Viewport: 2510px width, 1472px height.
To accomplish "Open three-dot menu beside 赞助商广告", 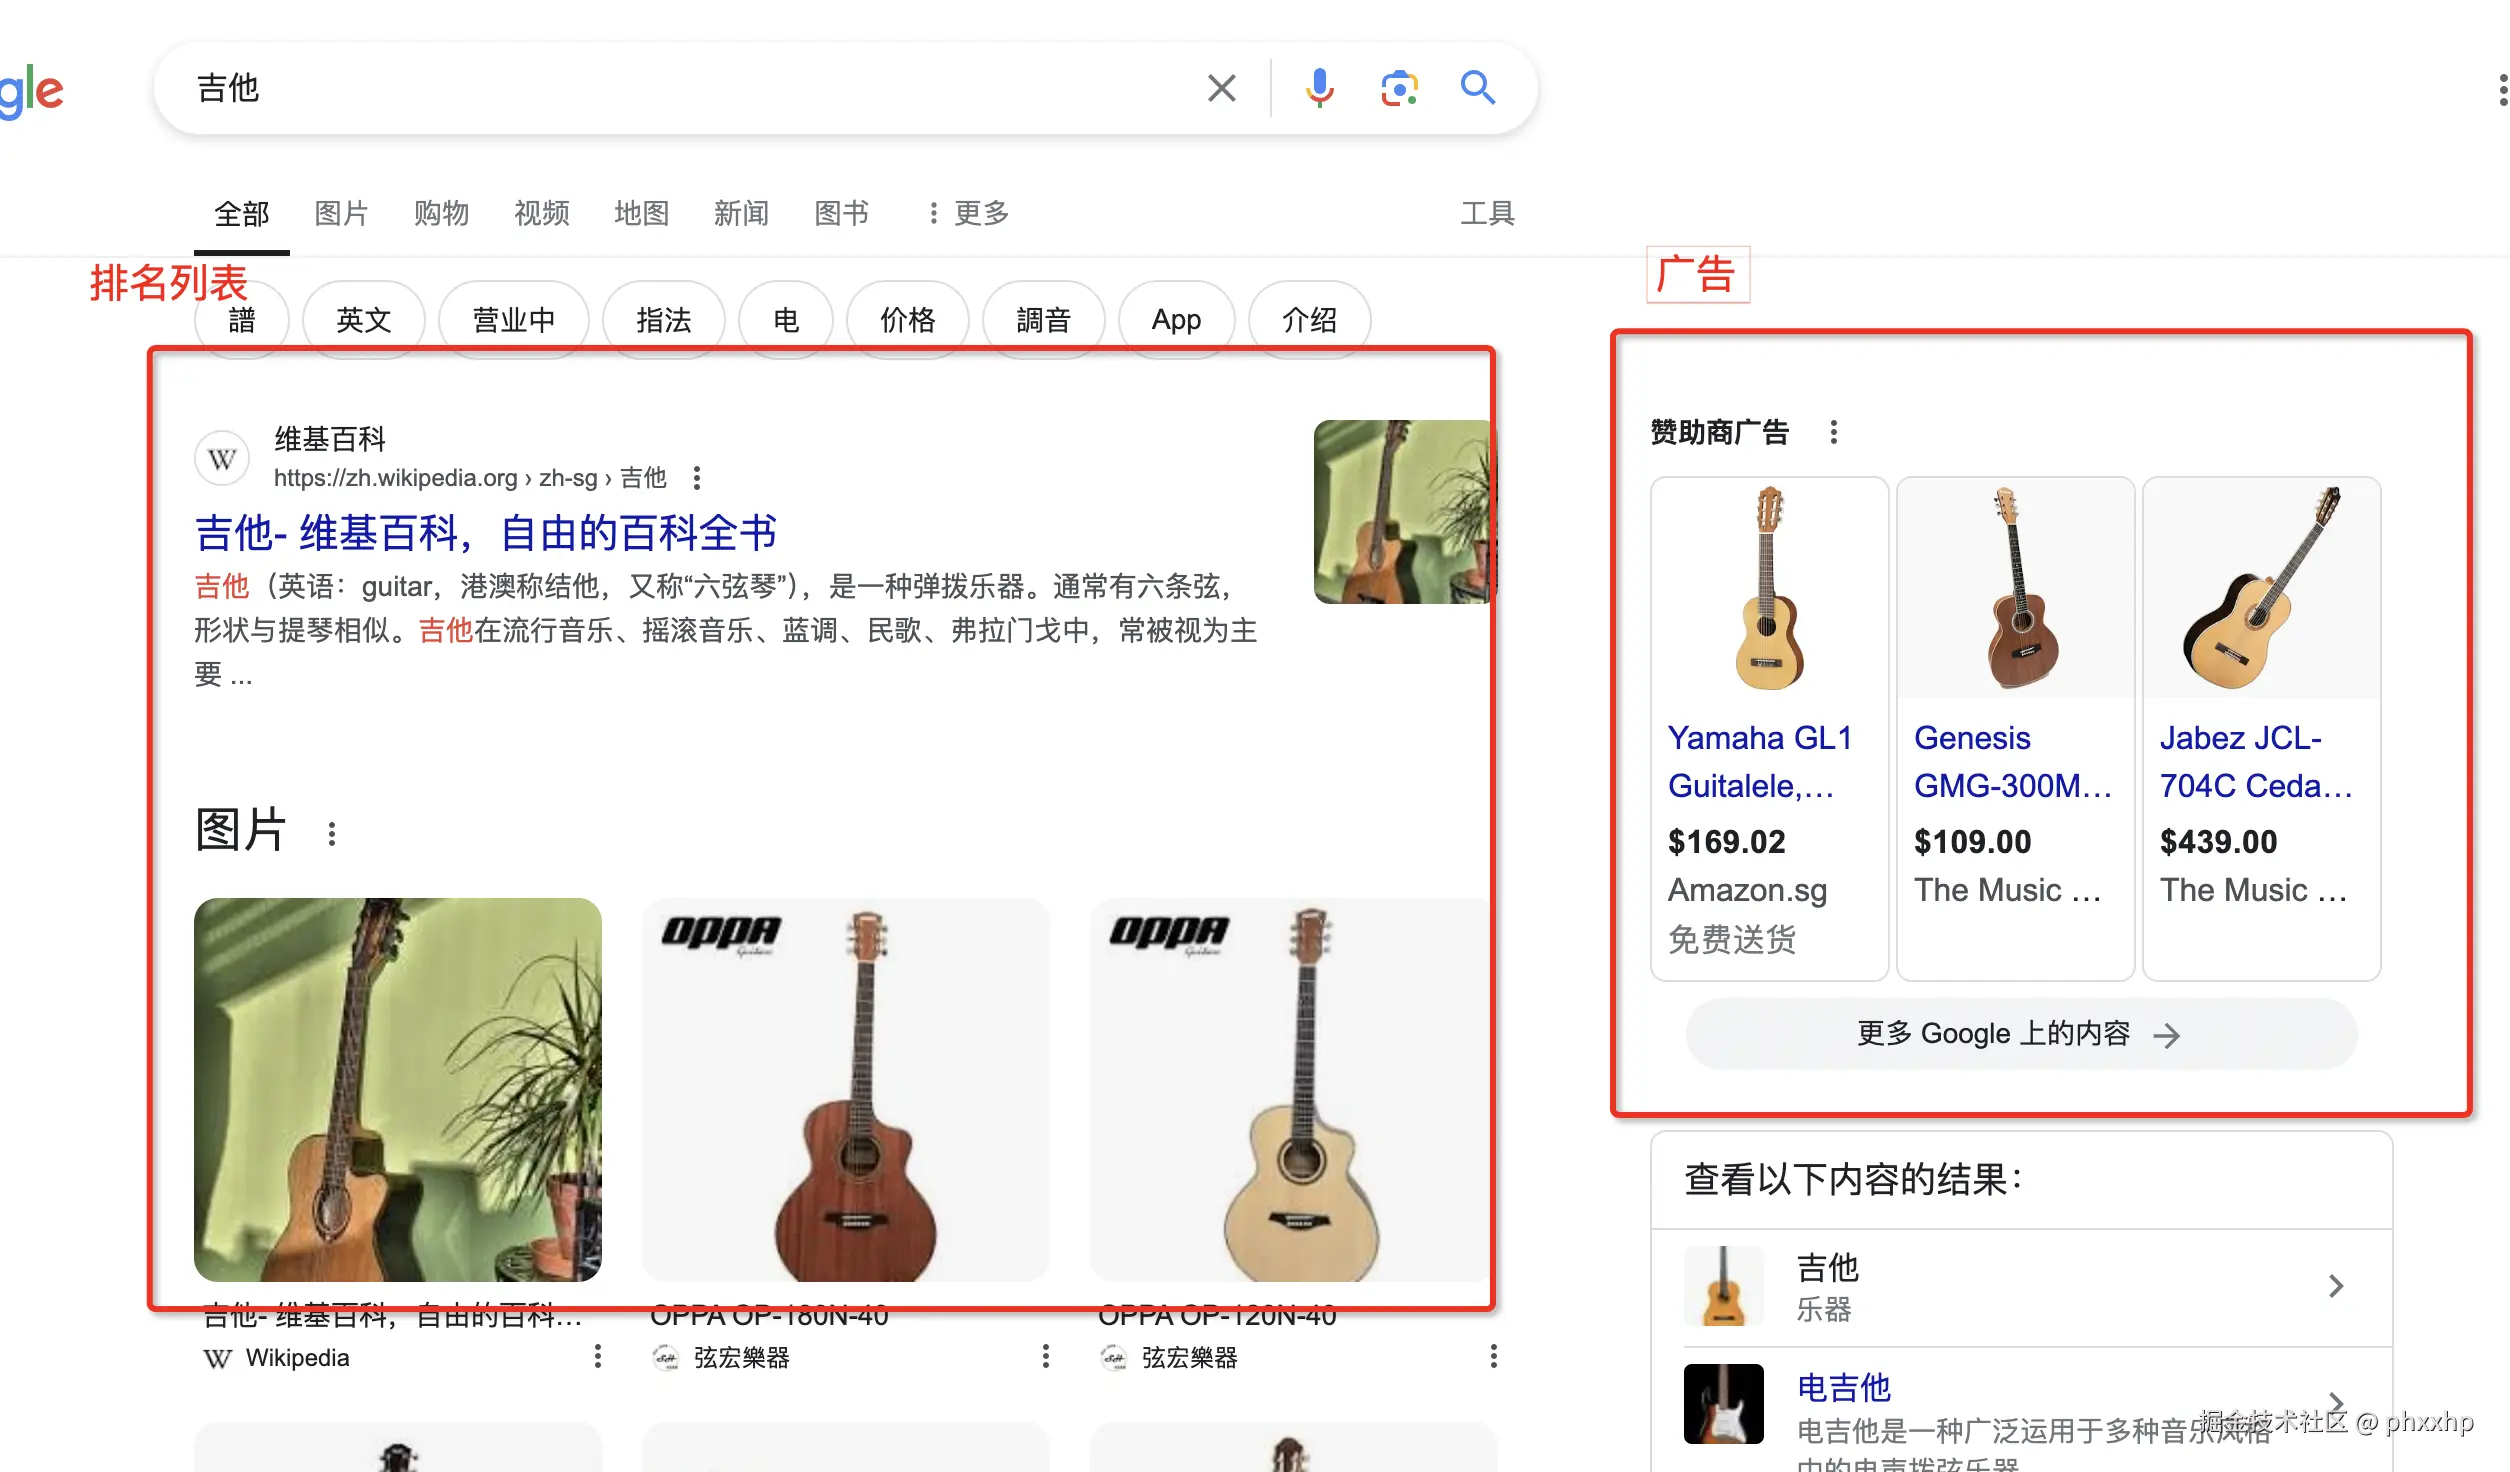I will coord(1833,432).
